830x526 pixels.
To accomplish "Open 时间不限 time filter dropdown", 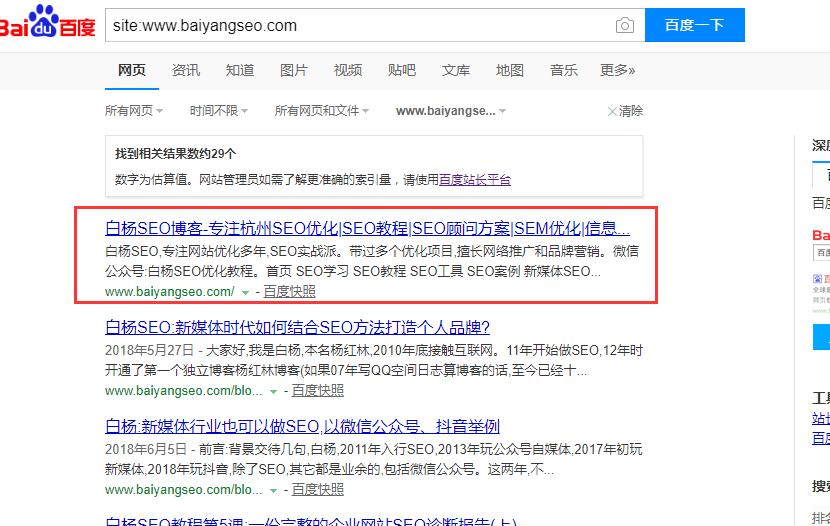I will click(x=219, y=111).
